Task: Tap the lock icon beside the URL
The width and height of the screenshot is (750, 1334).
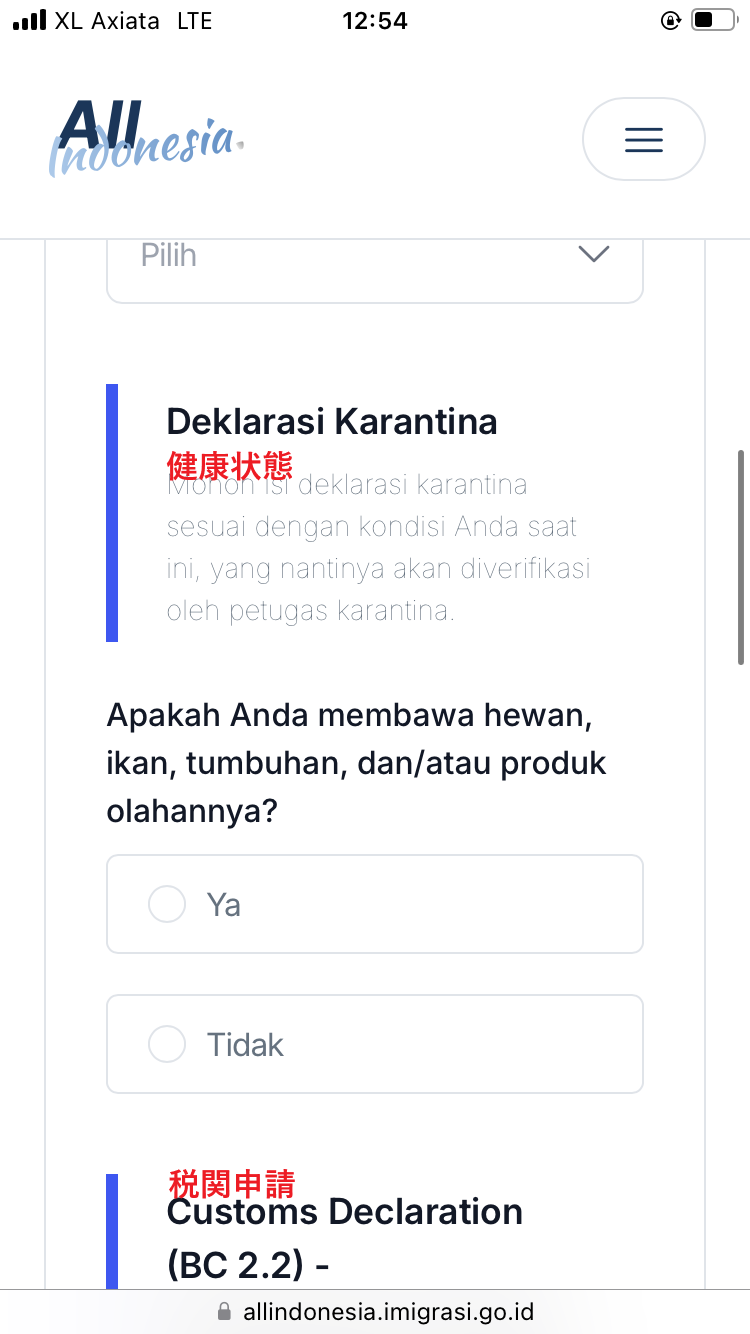Action: pos(224,1311)
